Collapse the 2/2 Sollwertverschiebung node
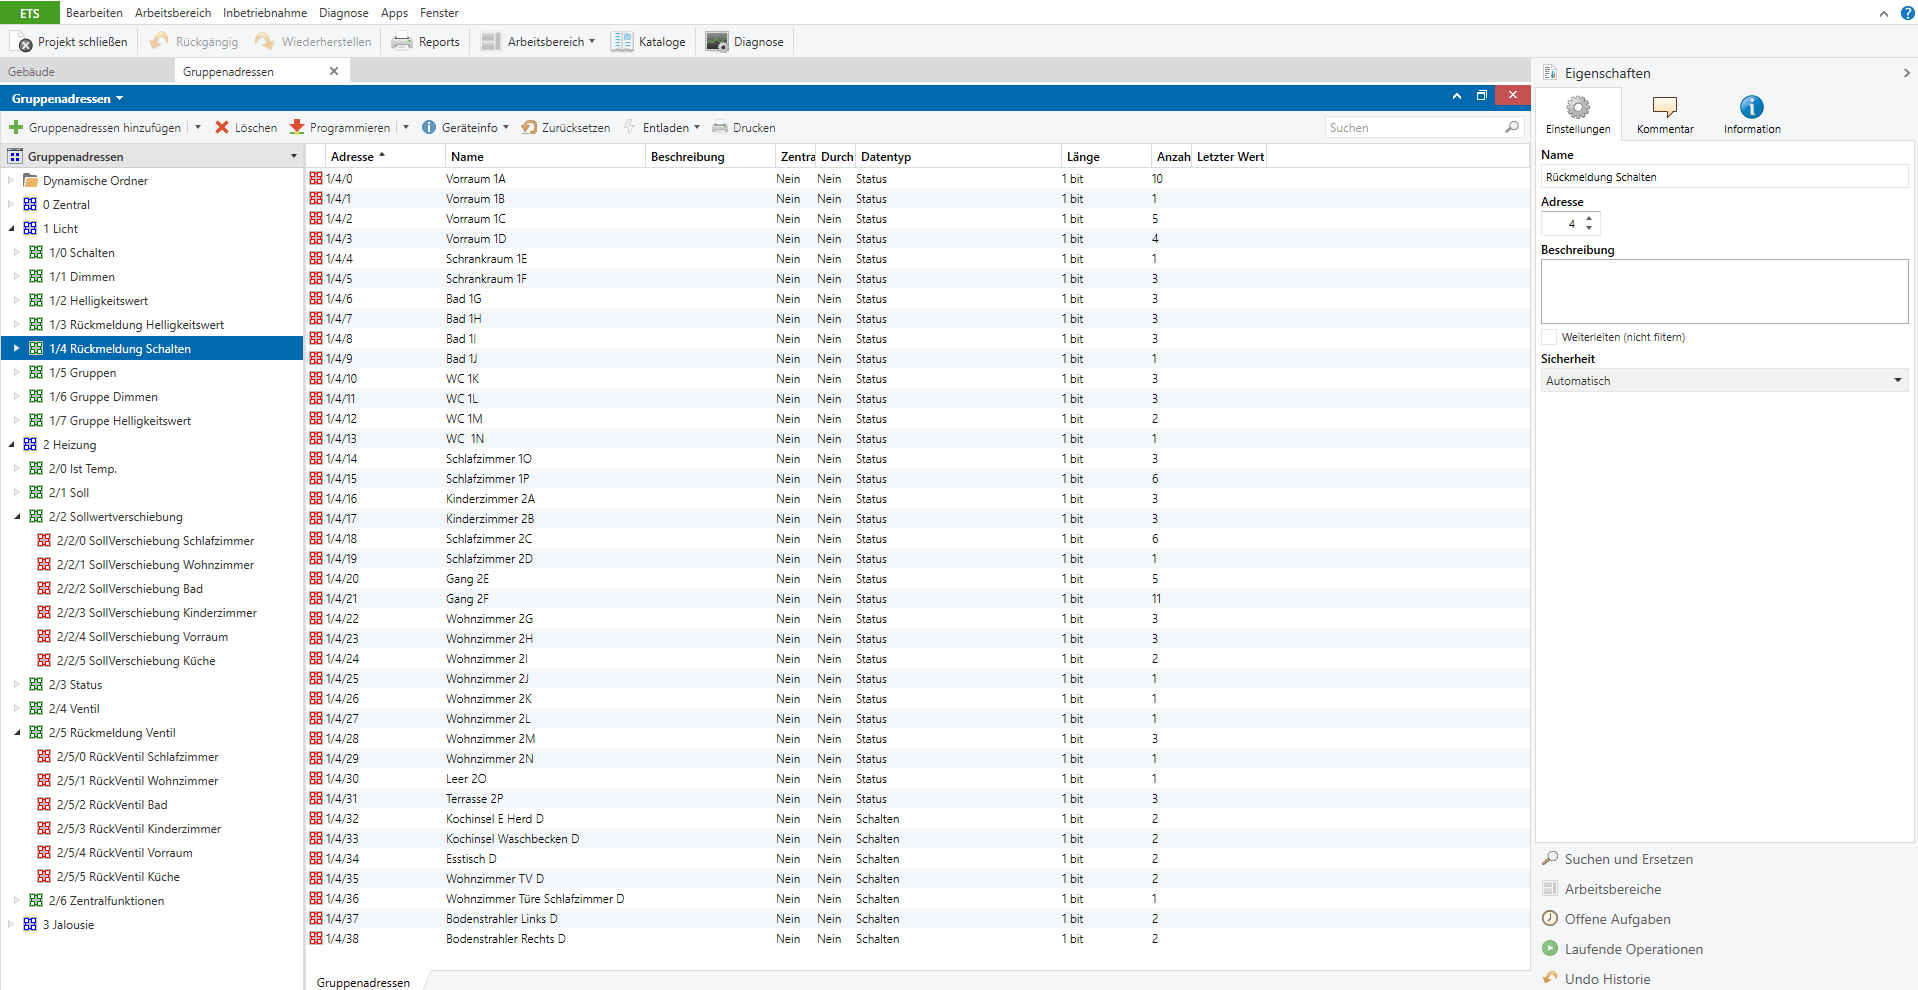This screenshot has height=990, width=1918. (x=18, y=517)
